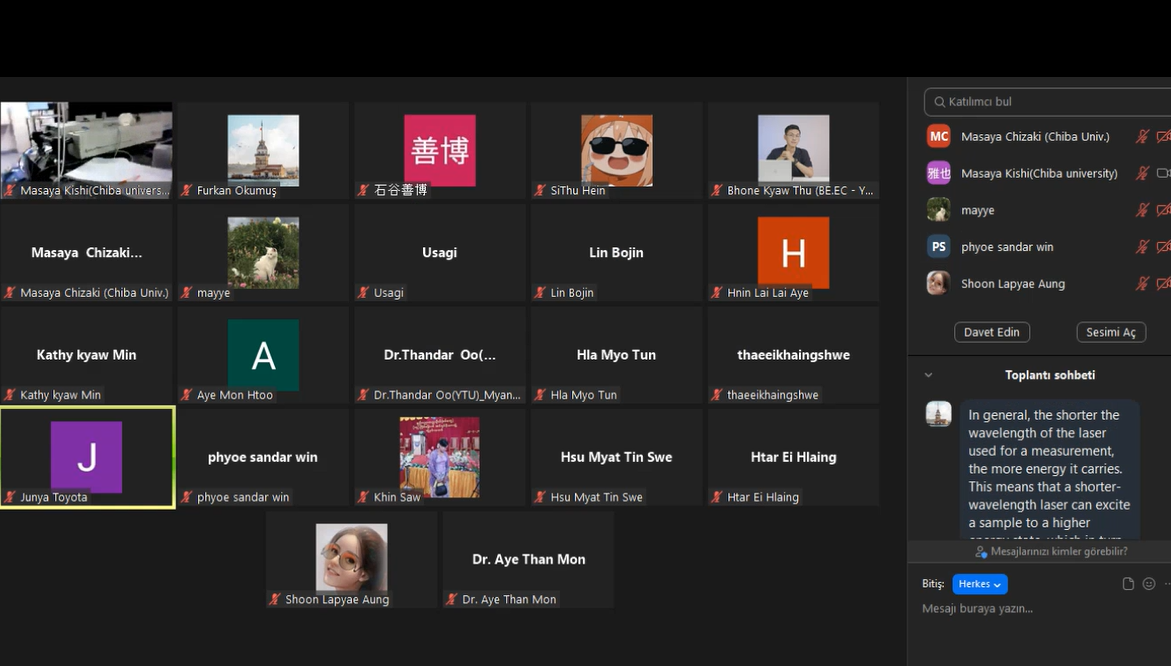Click the Davet Edin button
The image size is (1171, 666).
click(991, 332)
